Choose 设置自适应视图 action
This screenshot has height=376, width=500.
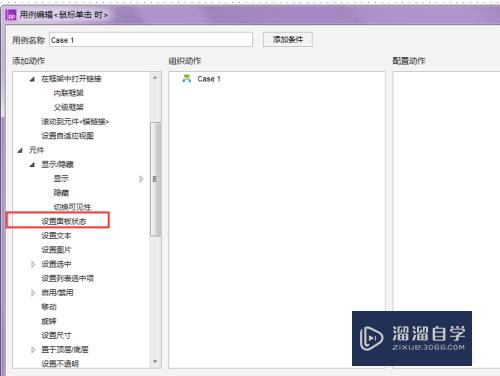click(x=67, y=136)
